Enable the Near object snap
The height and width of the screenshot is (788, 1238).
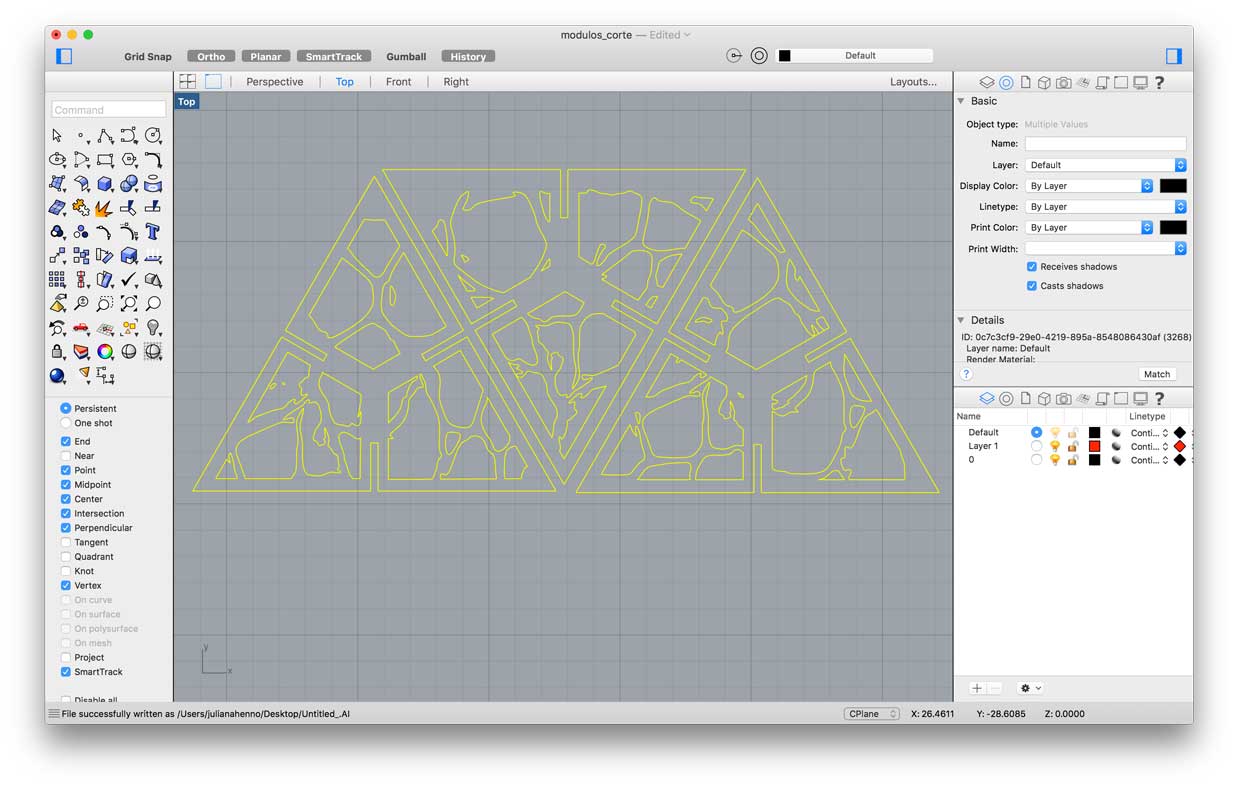tap(66, 456)
